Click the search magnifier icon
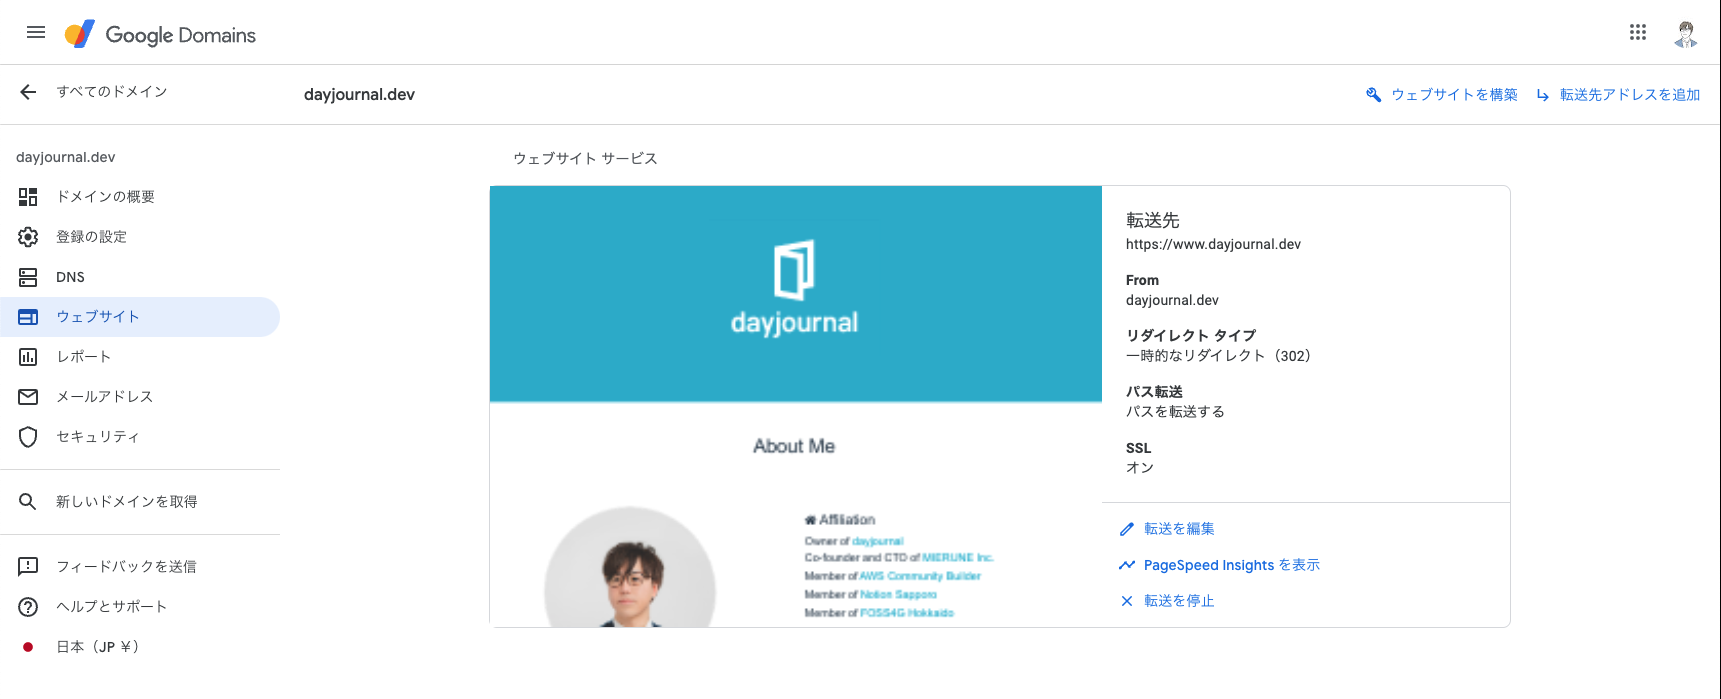Image resolution: width=1721 pixels, height=699 pixels. pos(28,502)
